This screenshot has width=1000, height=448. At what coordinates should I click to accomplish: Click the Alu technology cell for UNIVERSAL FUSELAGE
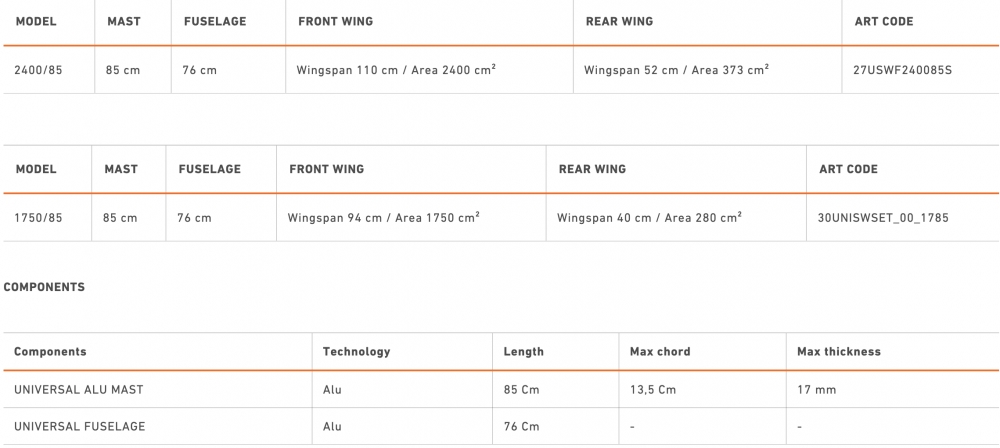(x=332, y=427)
